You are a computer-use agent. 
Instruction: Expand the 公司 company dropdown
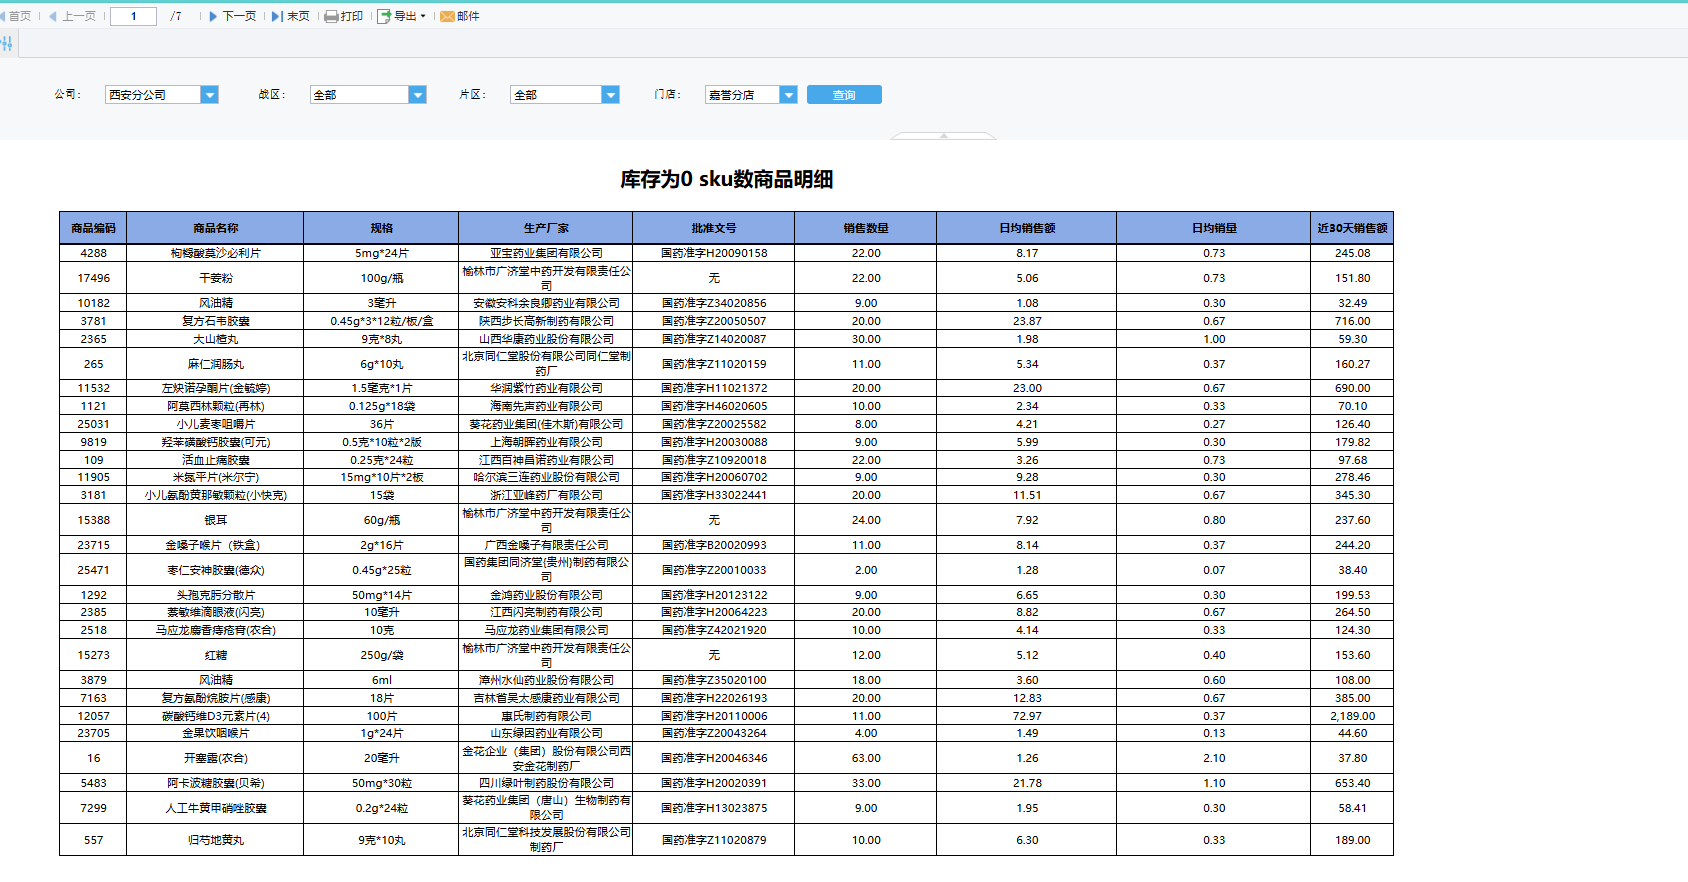(x=209, y=95)
